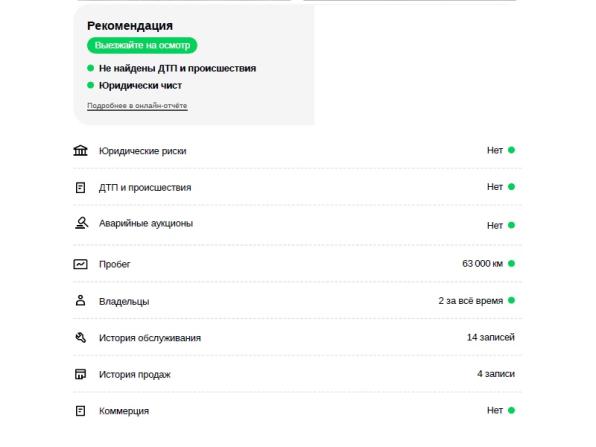
Task: Click the document icon next to ДТП и происшествия
Action: 80,187
